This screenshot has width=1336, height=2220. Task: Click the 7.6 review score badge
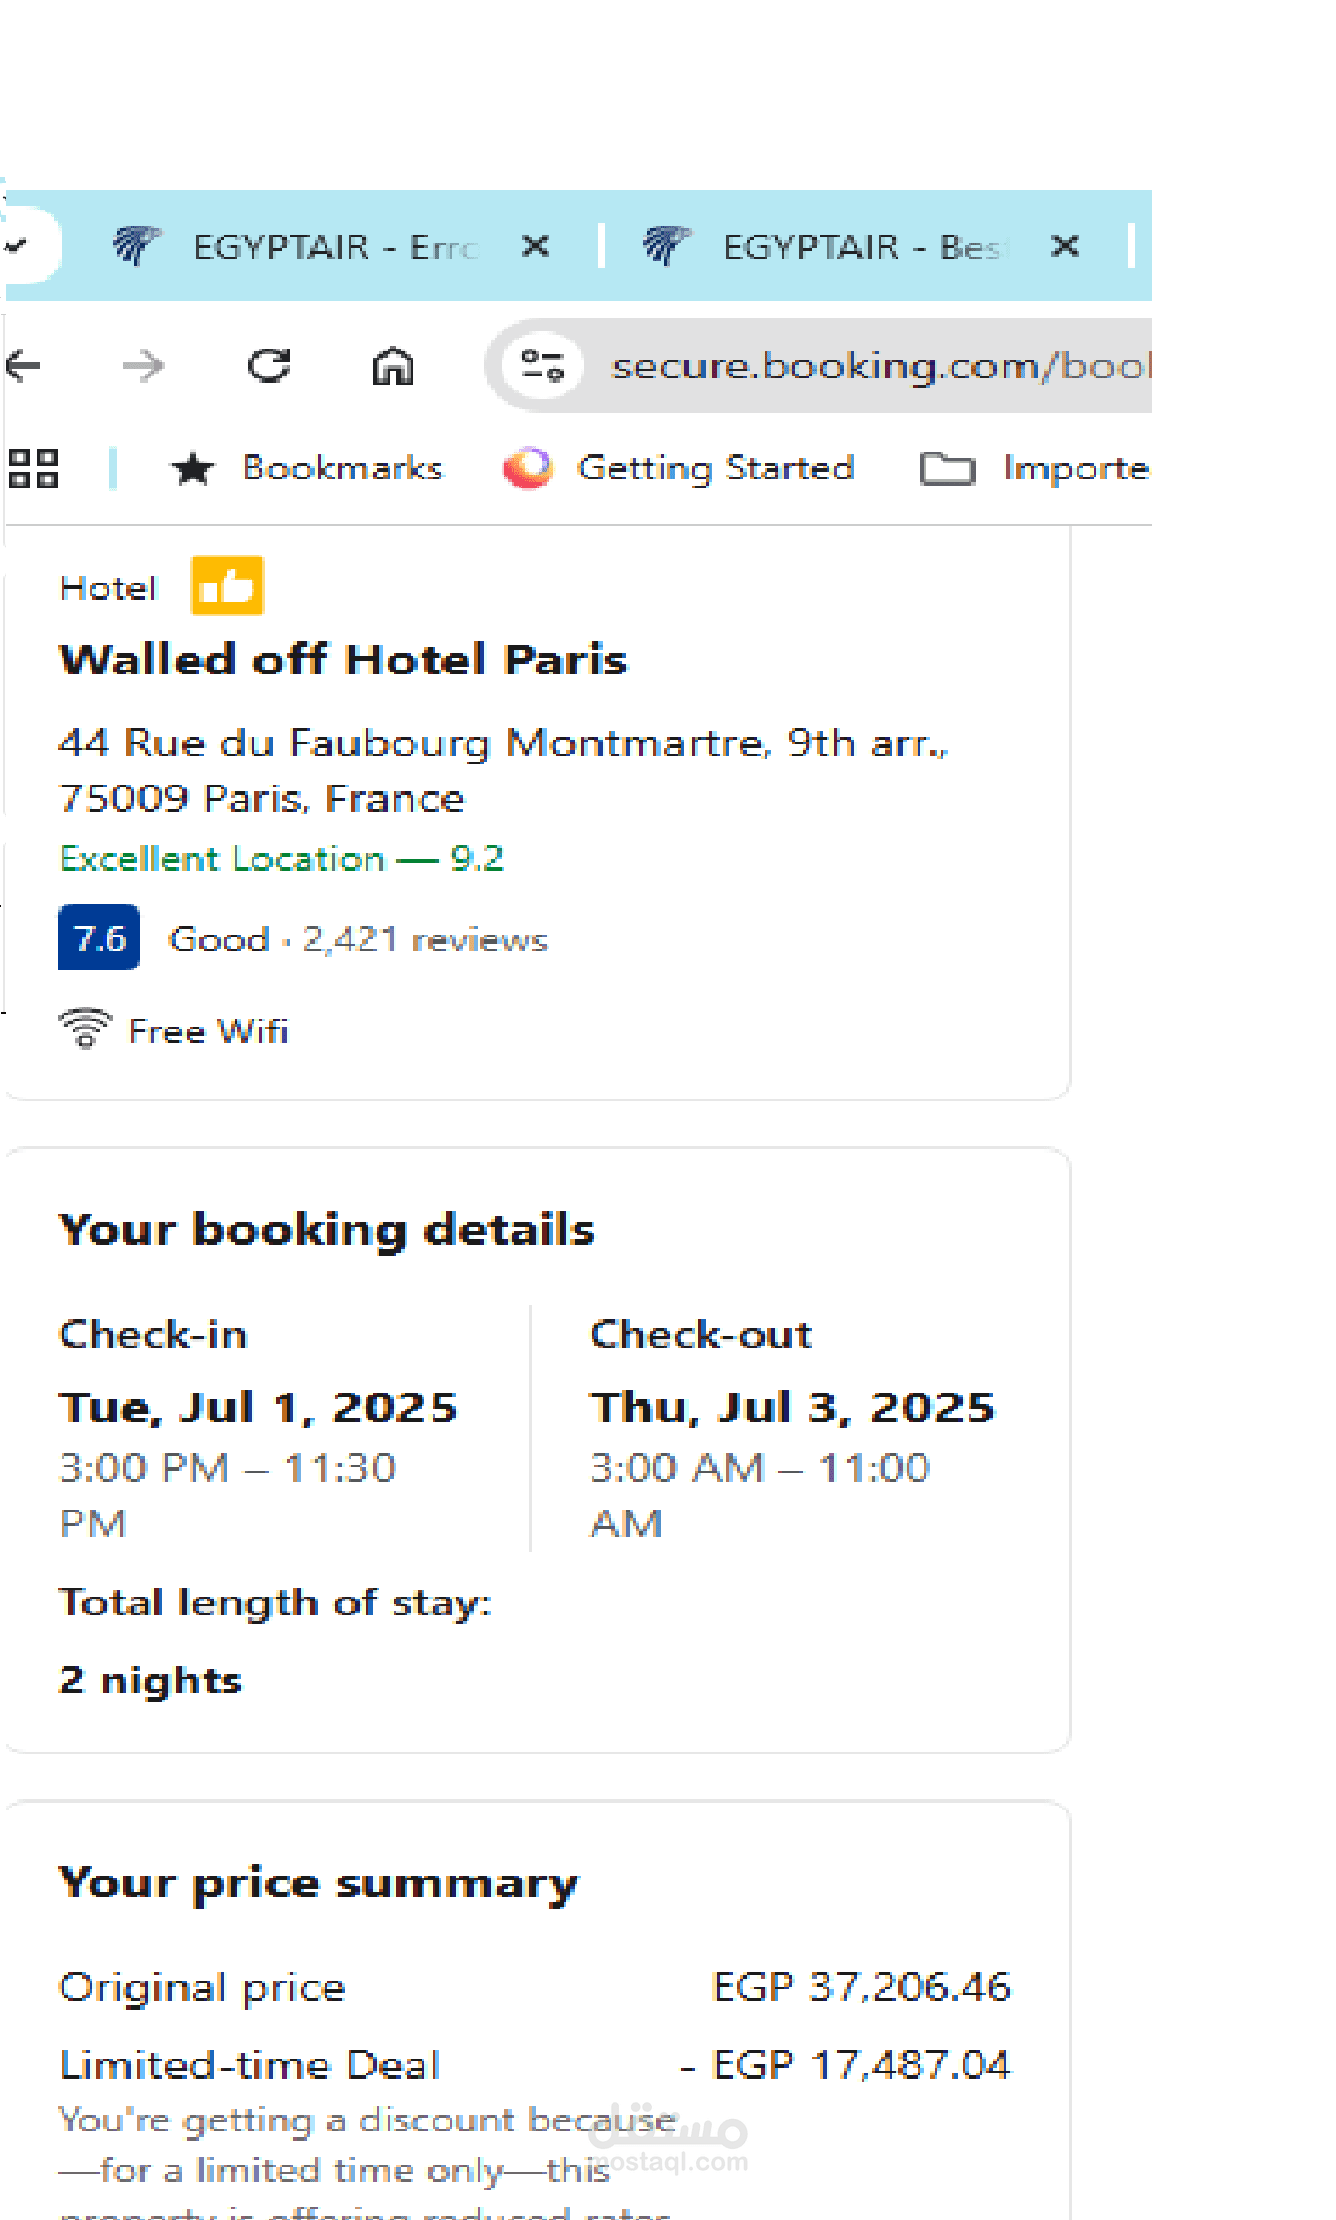(x=99, y=938)
